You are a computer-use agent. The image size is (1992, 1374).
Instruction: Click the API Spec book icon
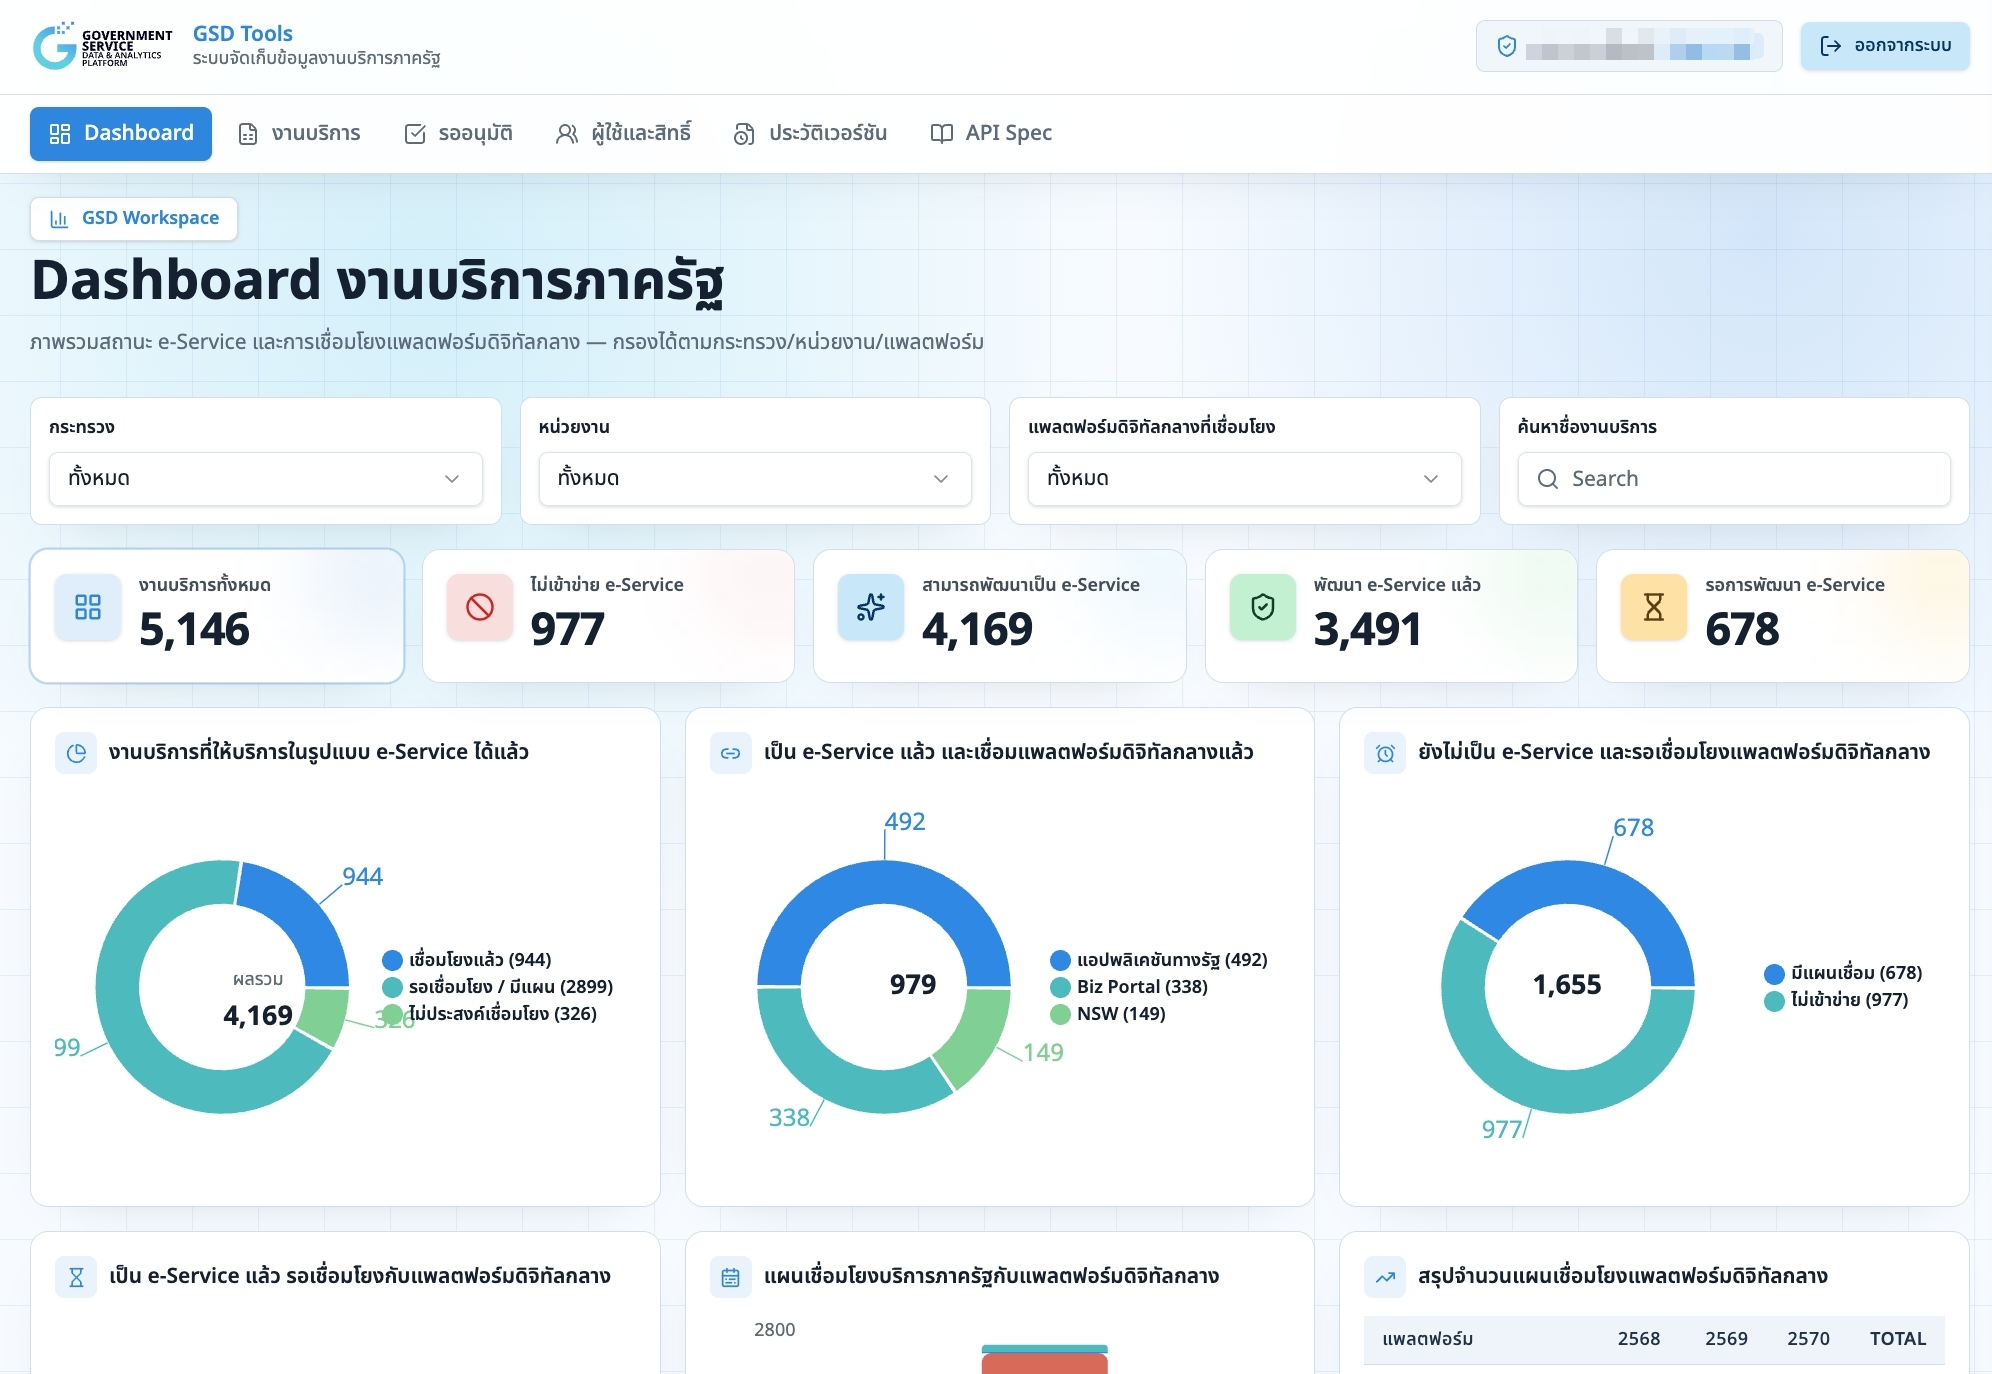(x=941, y=134)
